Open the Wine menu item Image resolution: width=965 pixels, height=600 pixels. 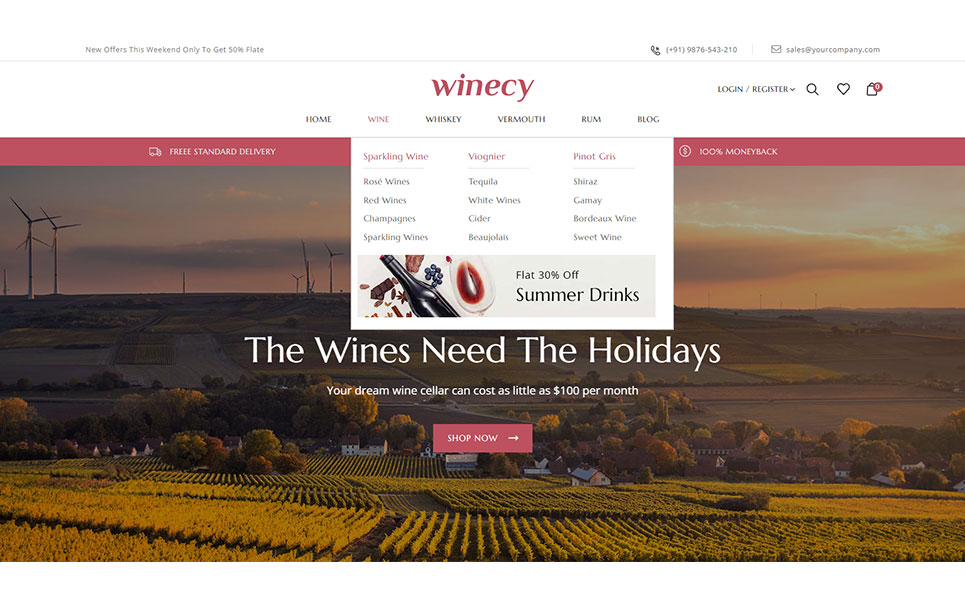(x=378, y=119)
